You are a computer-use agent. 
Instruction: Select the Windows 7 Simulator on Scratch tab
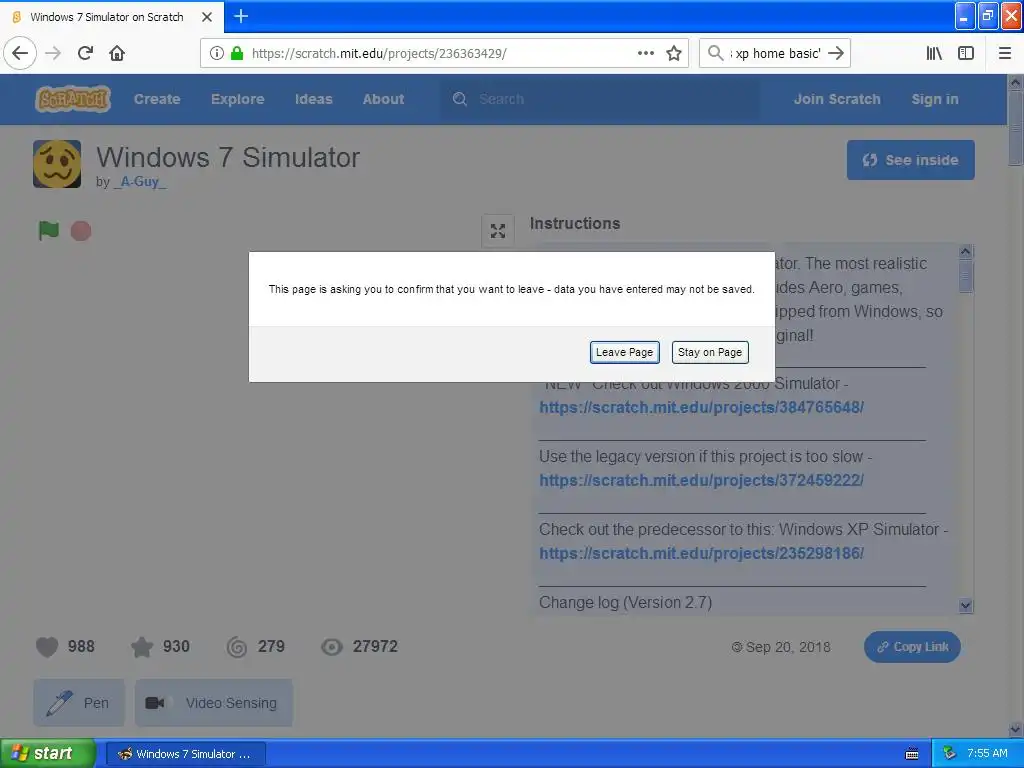111,17
